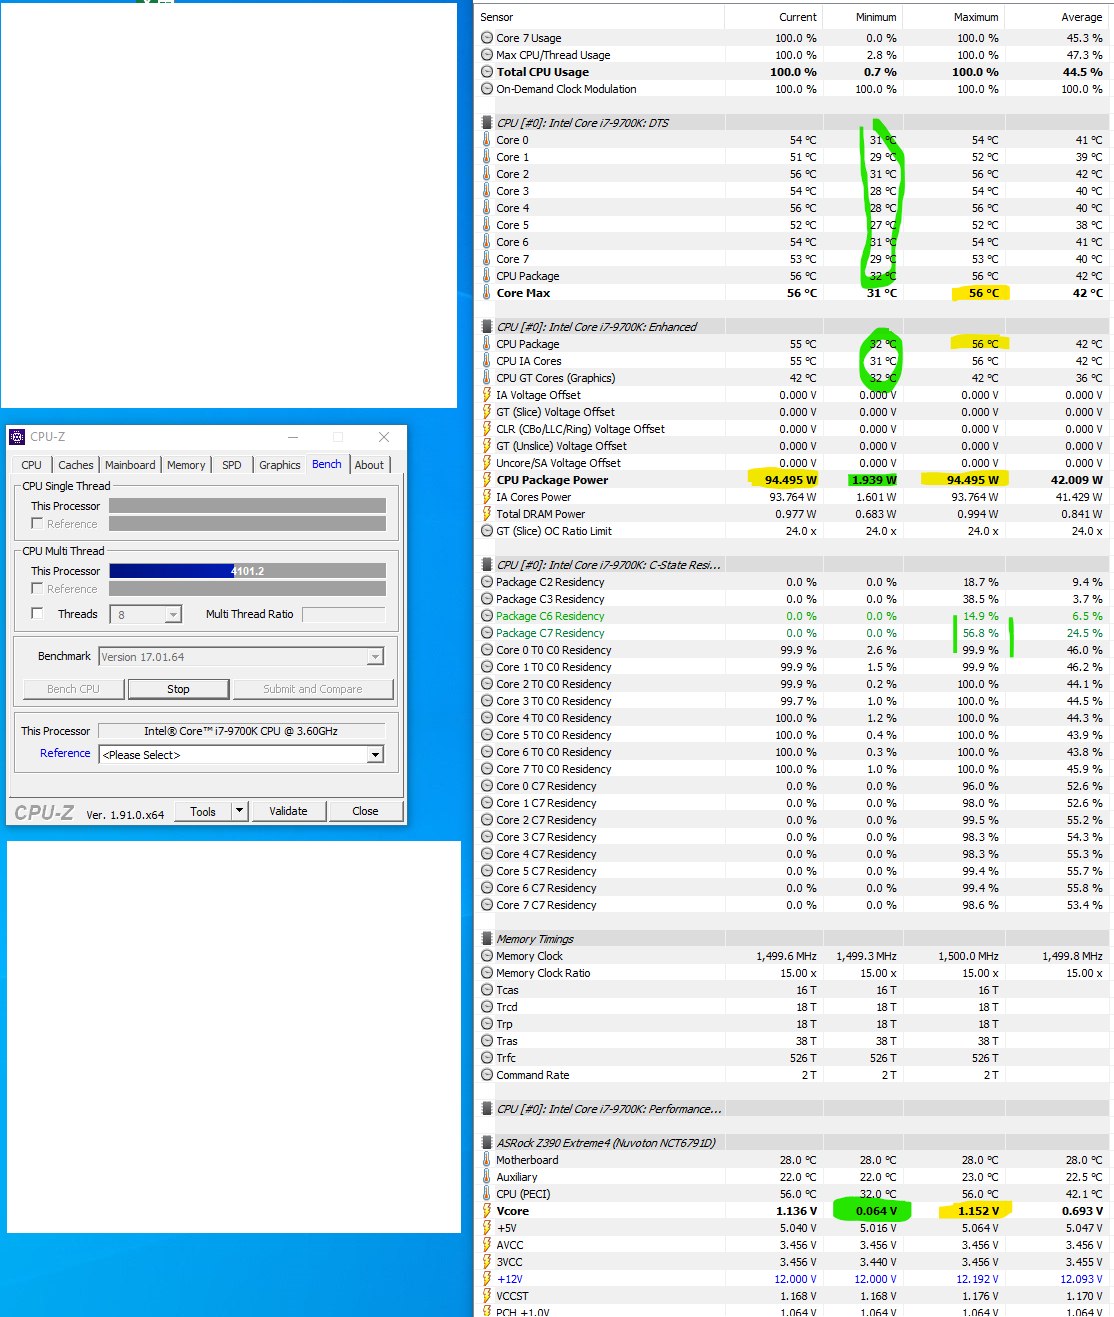The height and width of the screenshot is (1317, 1114).
Task: Select the CPU Package Power row label
Action: point(552,480)
